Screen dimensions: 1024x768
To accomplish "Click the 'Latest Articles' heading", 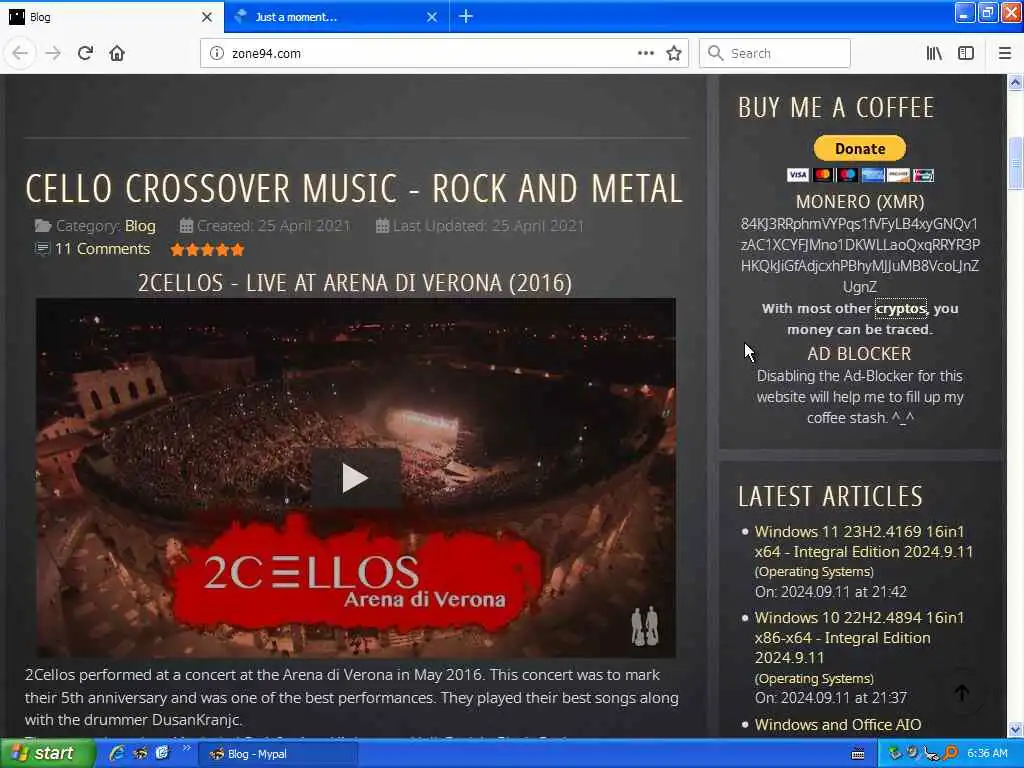I will pos(830,496).
